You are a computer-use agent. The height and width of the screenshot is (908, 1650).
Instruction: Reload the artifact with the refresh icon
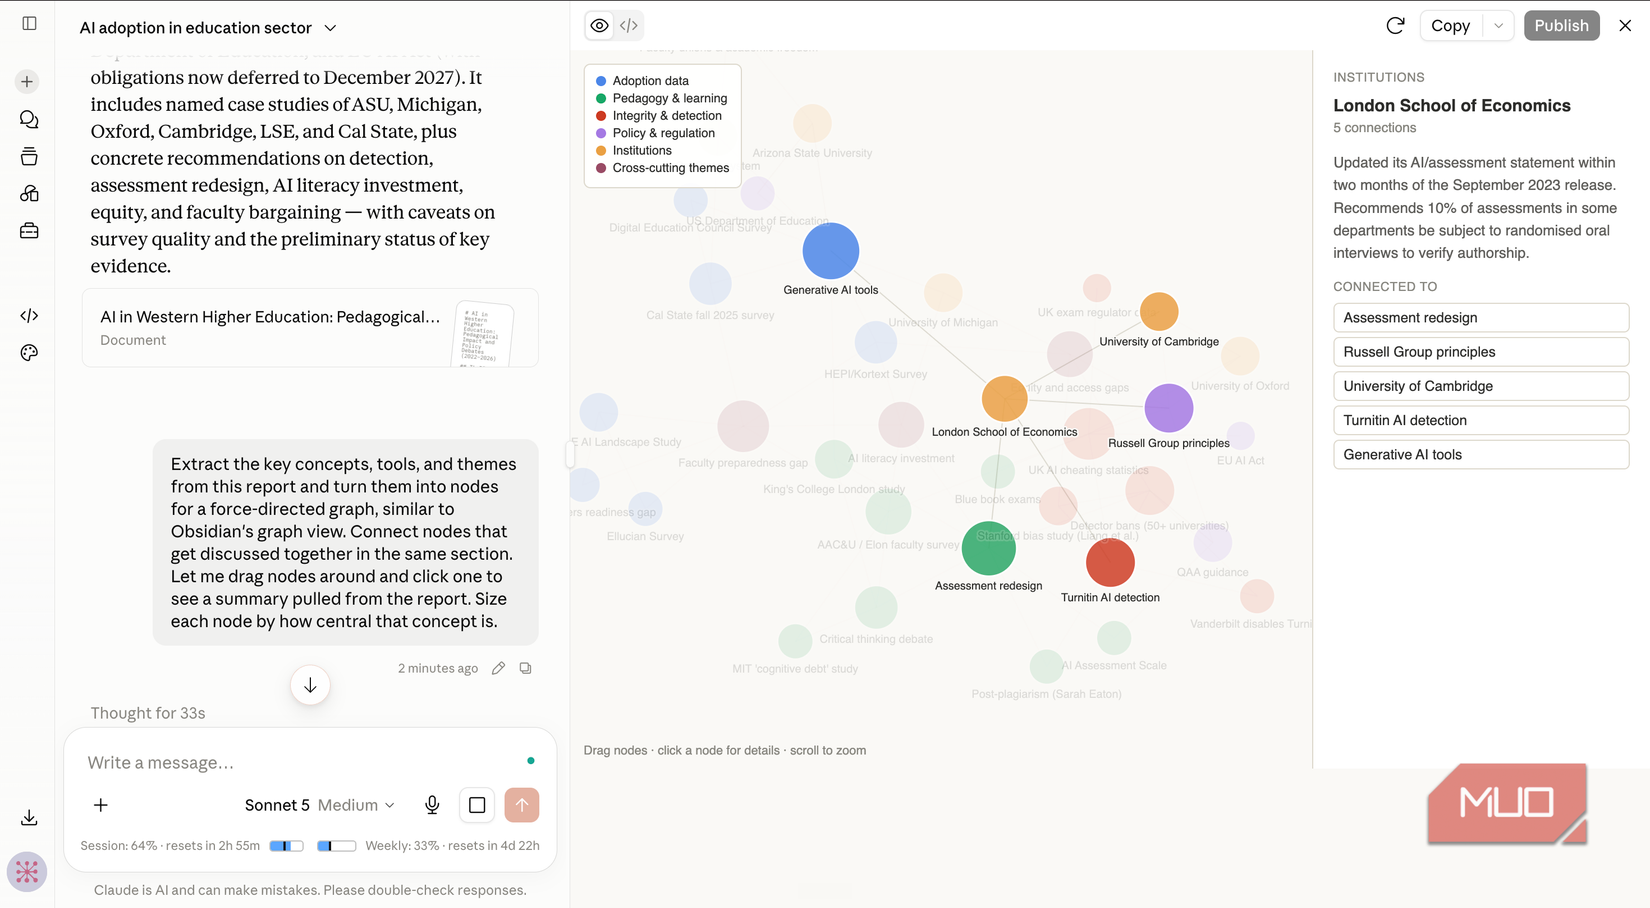[x=1395, y=26]
